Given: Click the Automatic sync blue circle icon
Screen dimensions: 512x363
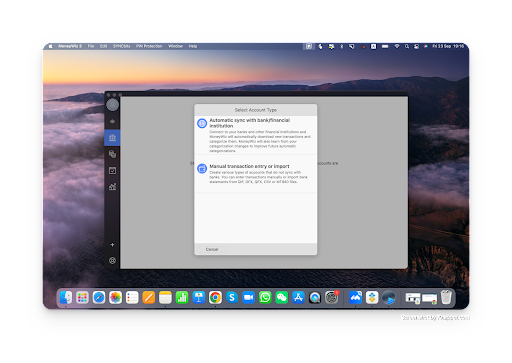Looking at the screenshot, I should click(x=202, y=123).
